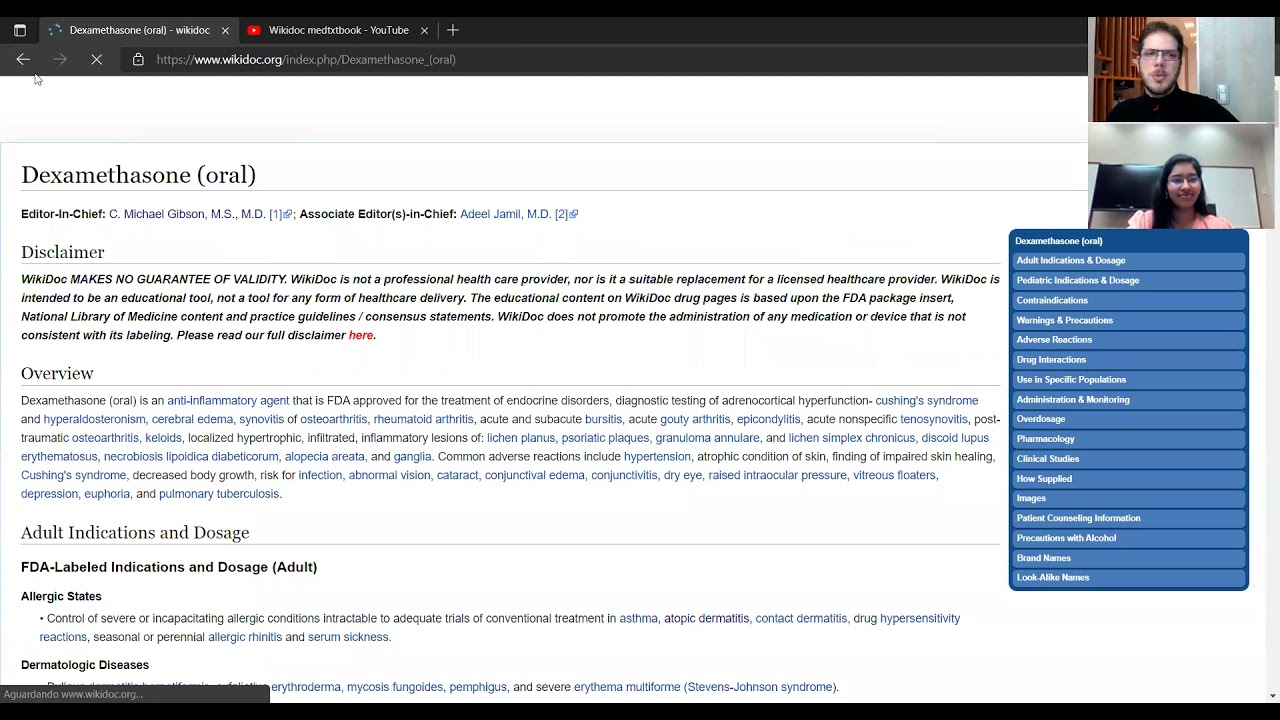Open rheumatoid arthritis link

(423, 420)
